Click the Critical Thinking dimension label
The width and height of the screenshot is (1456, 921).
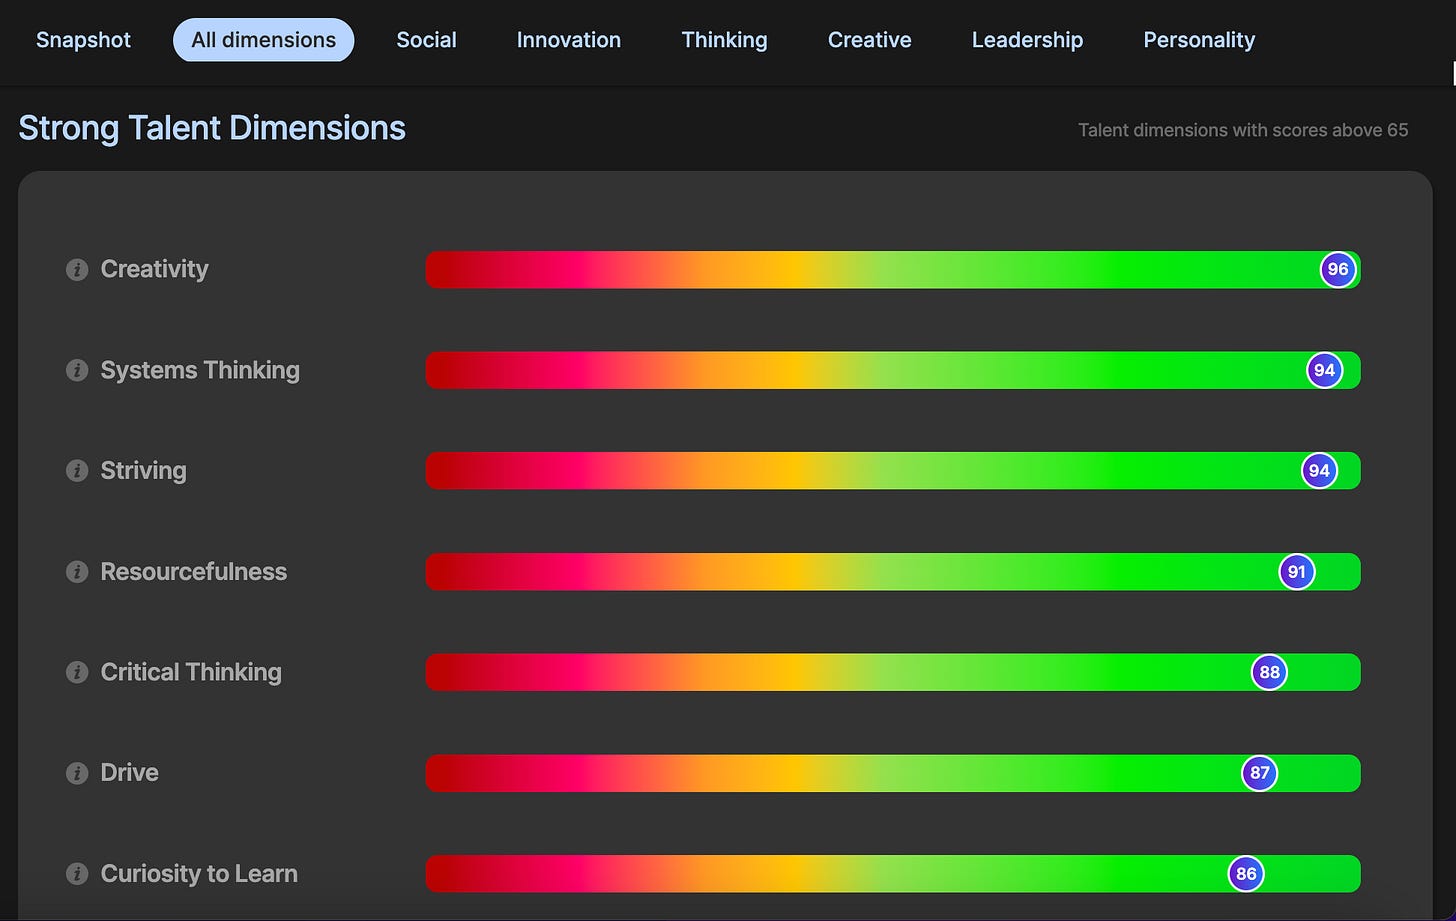191,673
